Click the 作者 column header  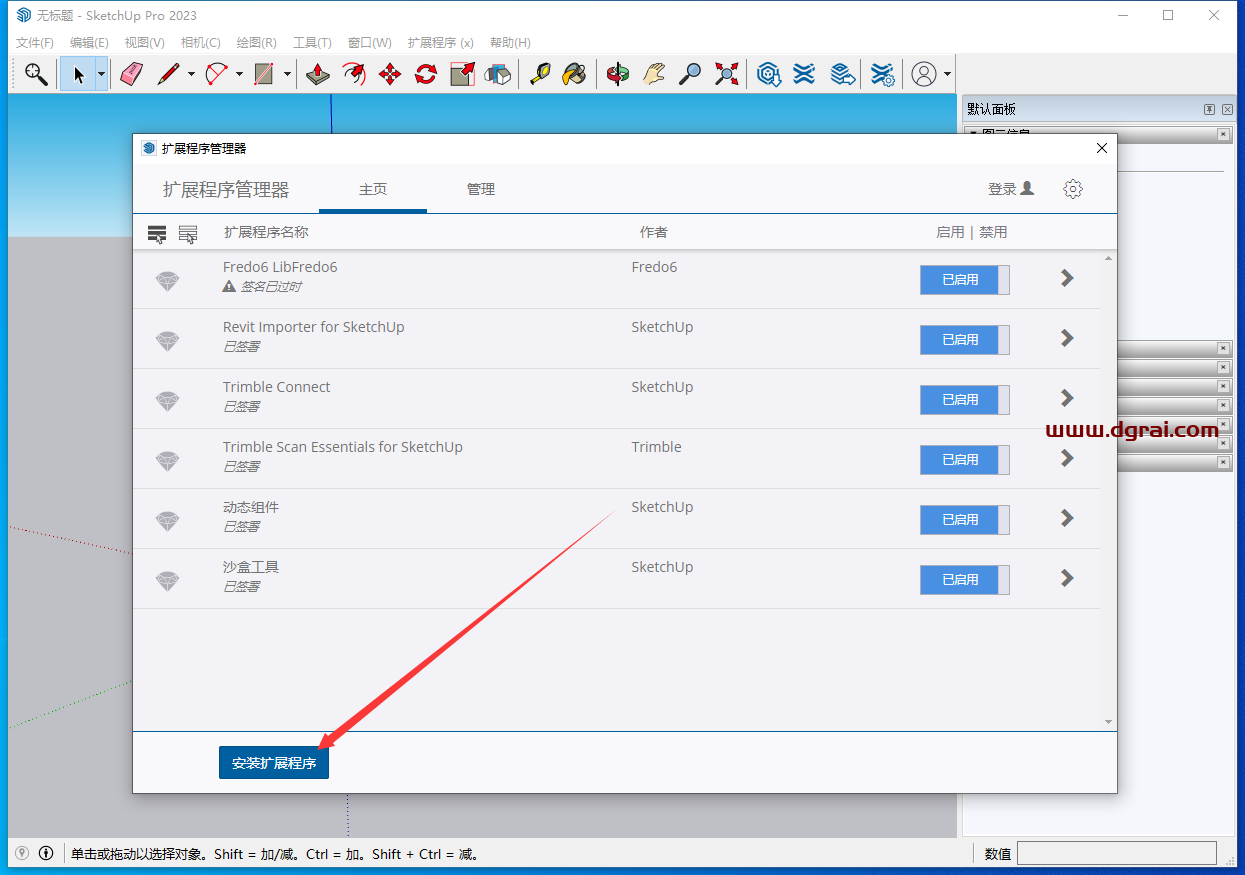point(654,232)
